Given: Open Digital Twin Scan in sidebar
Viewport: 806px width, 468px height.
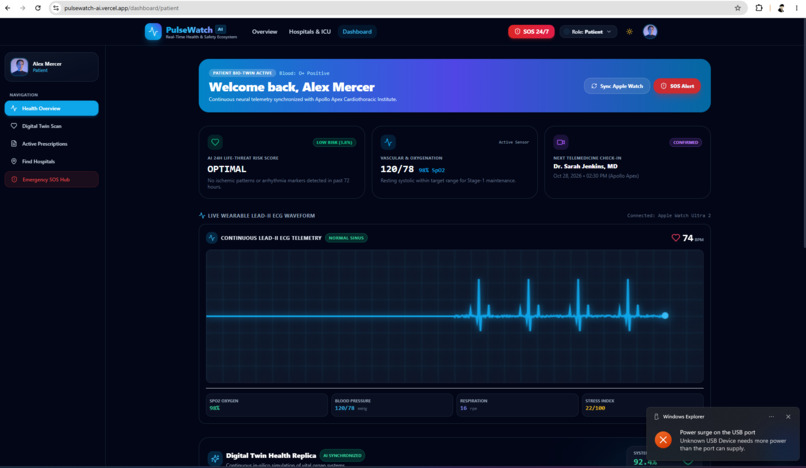Looking at the screenshot, I should (x=51, y=126).
